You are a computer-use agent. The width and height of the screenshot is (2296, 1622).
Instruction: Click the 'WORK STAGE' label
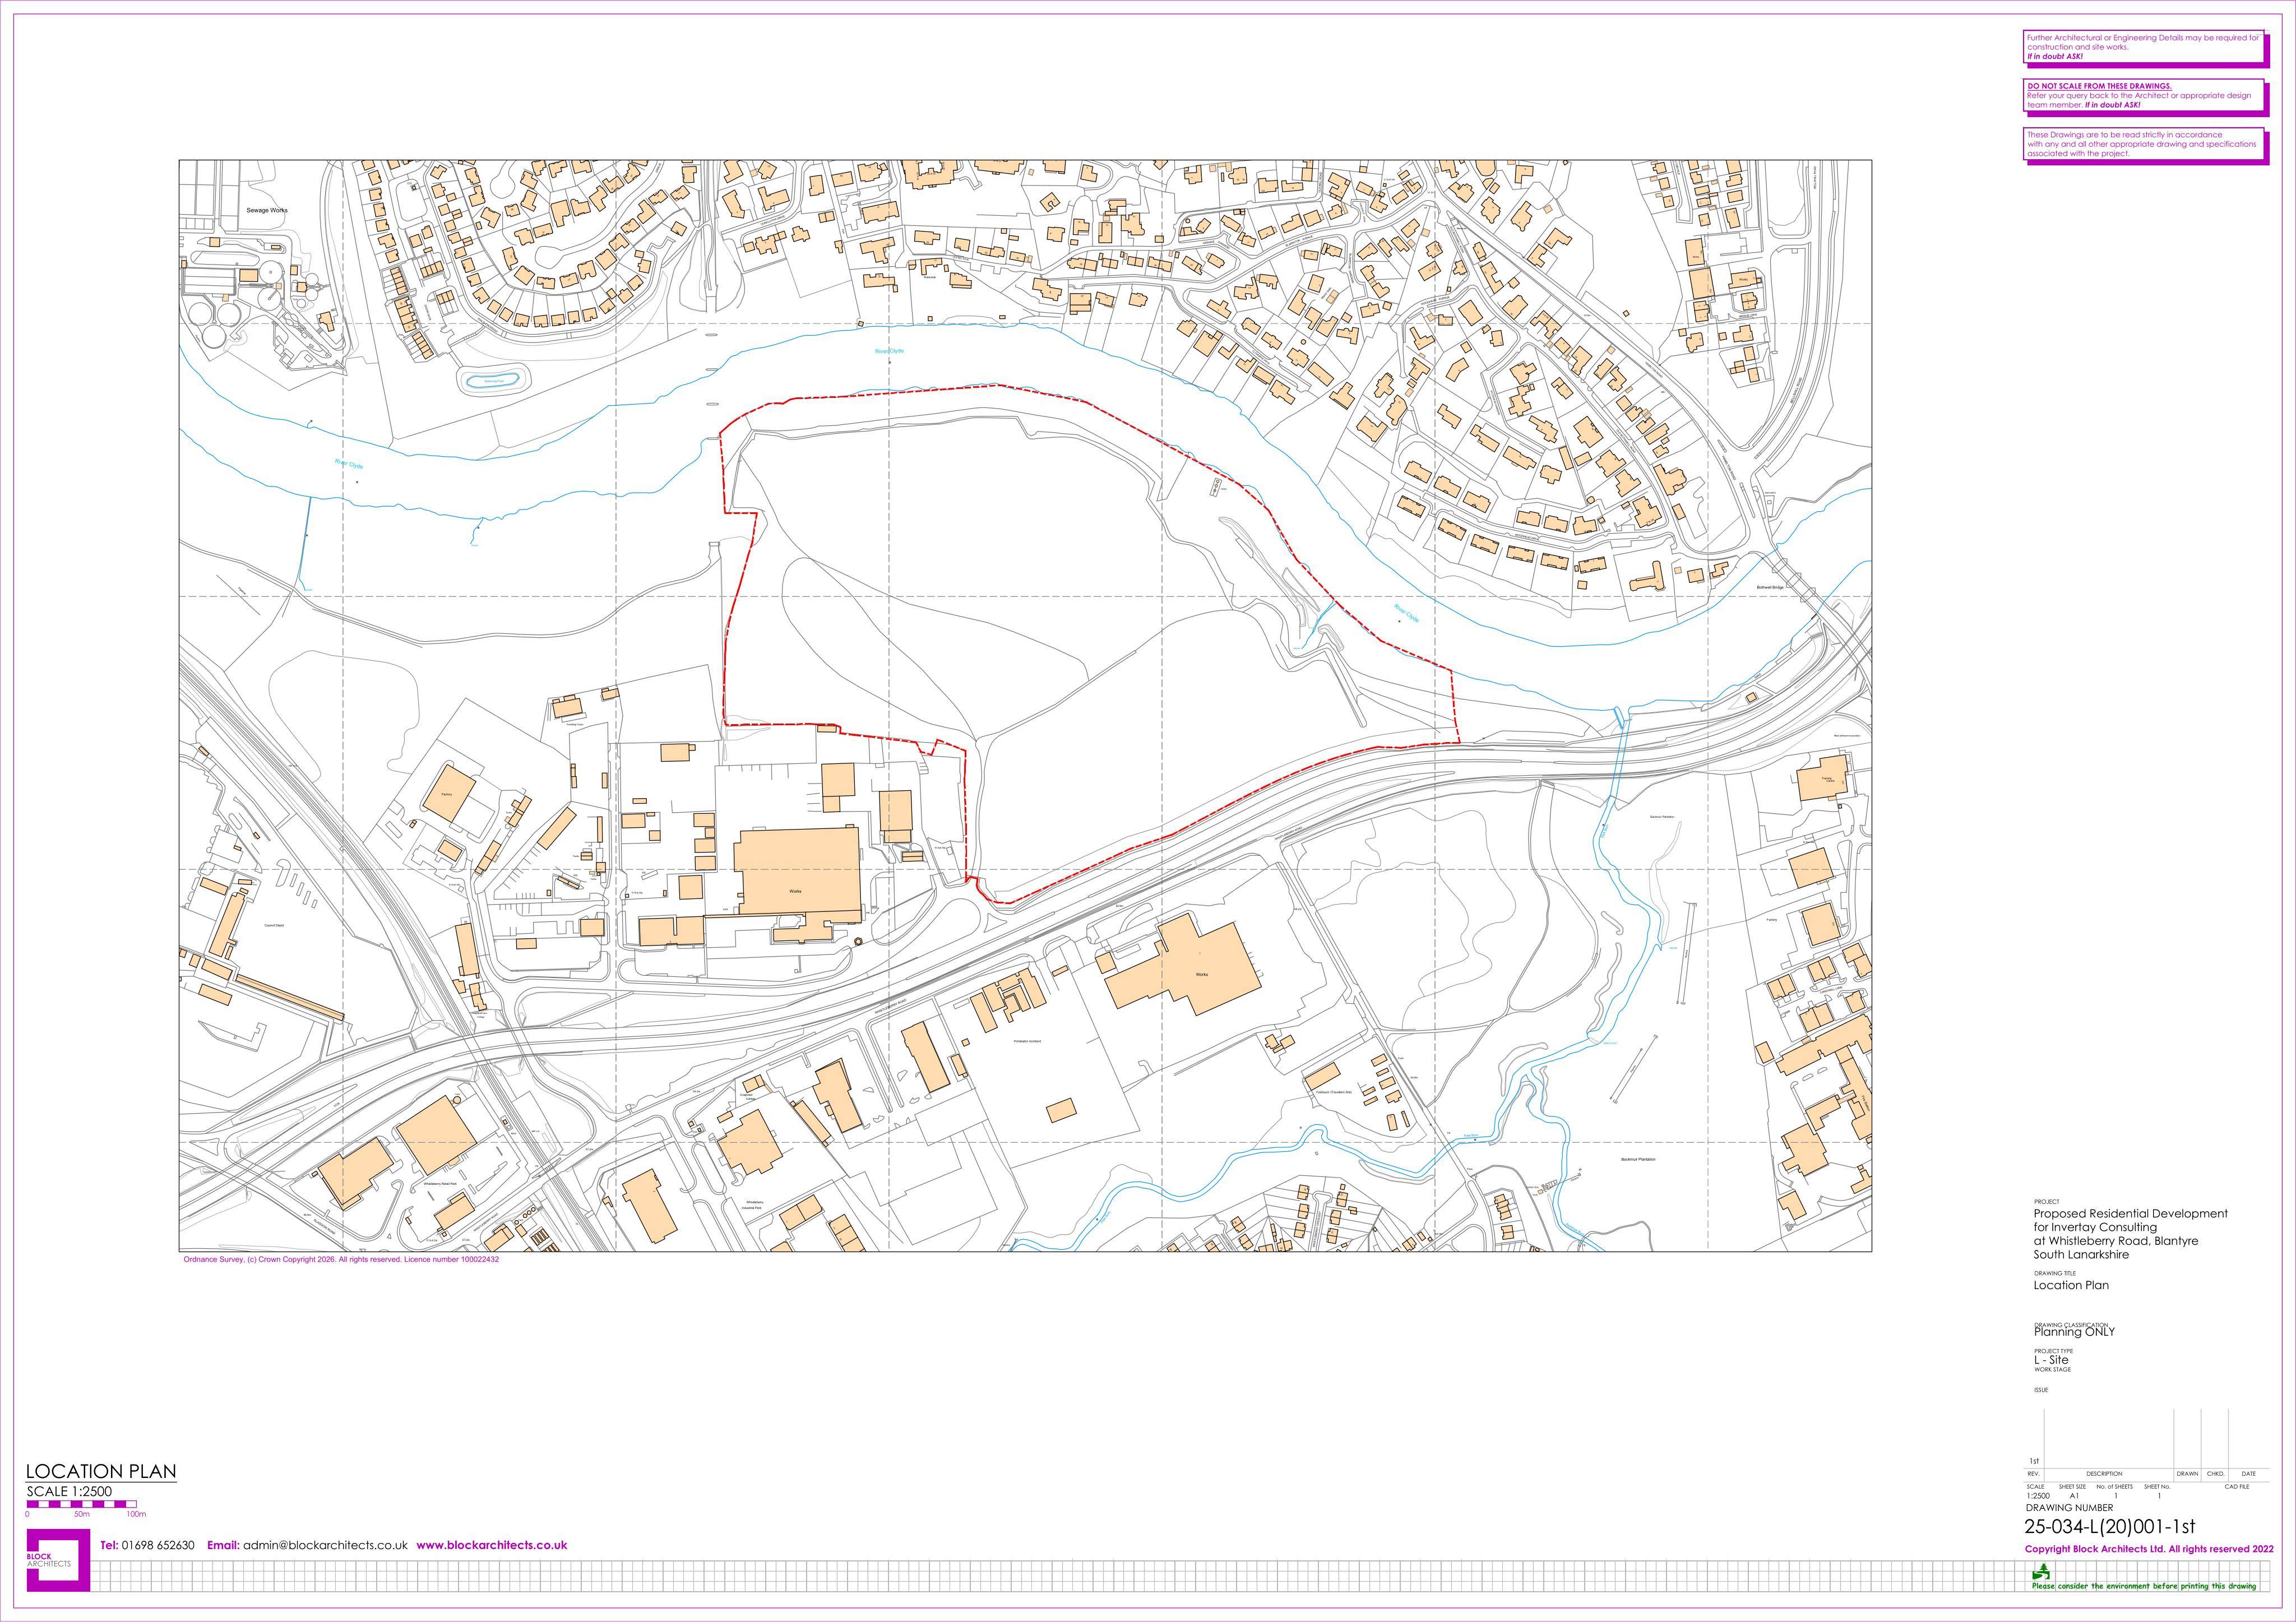(2052, 1370)
